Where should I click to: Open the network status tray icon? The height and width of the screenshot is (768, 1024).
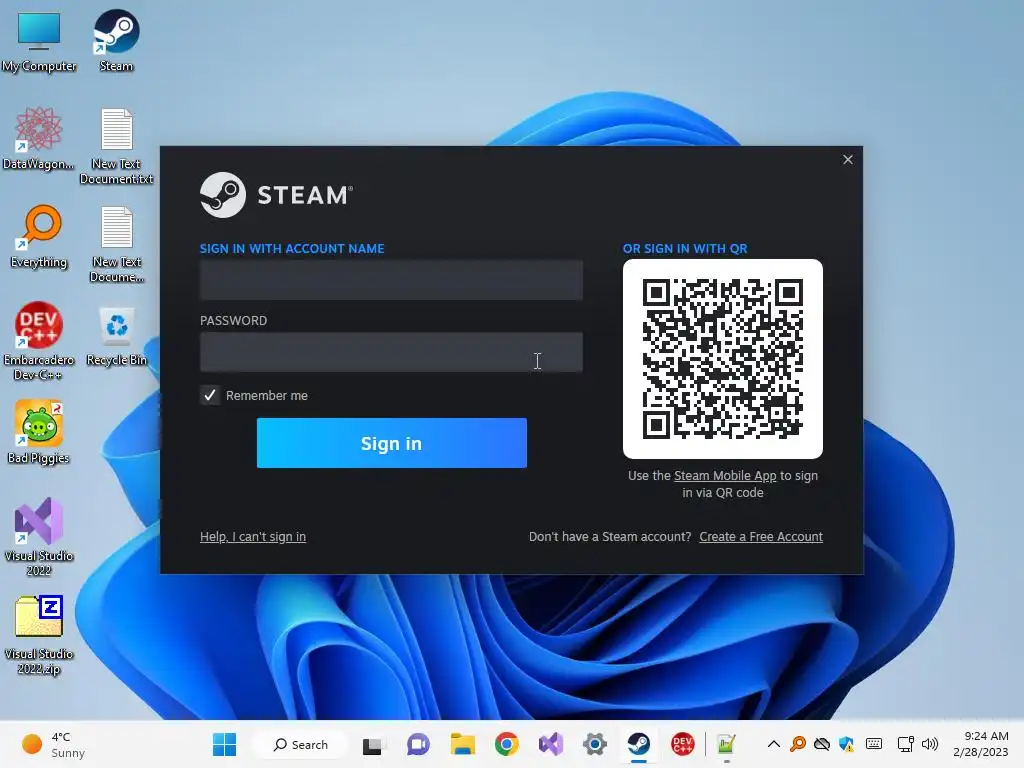coord(905,744)
